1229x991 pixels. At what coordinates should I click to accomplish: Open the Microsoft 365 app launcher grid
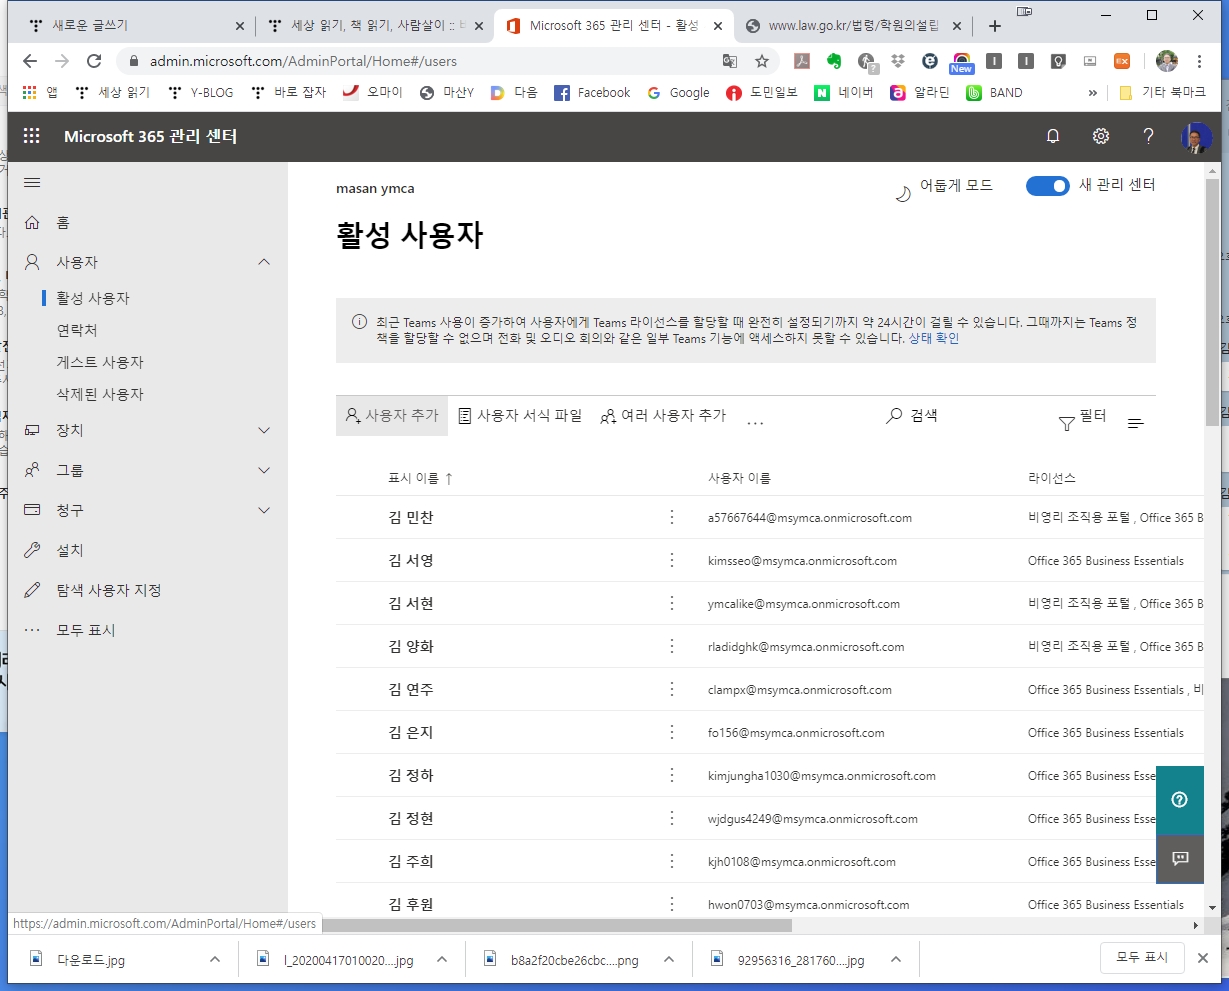[32, 136]
